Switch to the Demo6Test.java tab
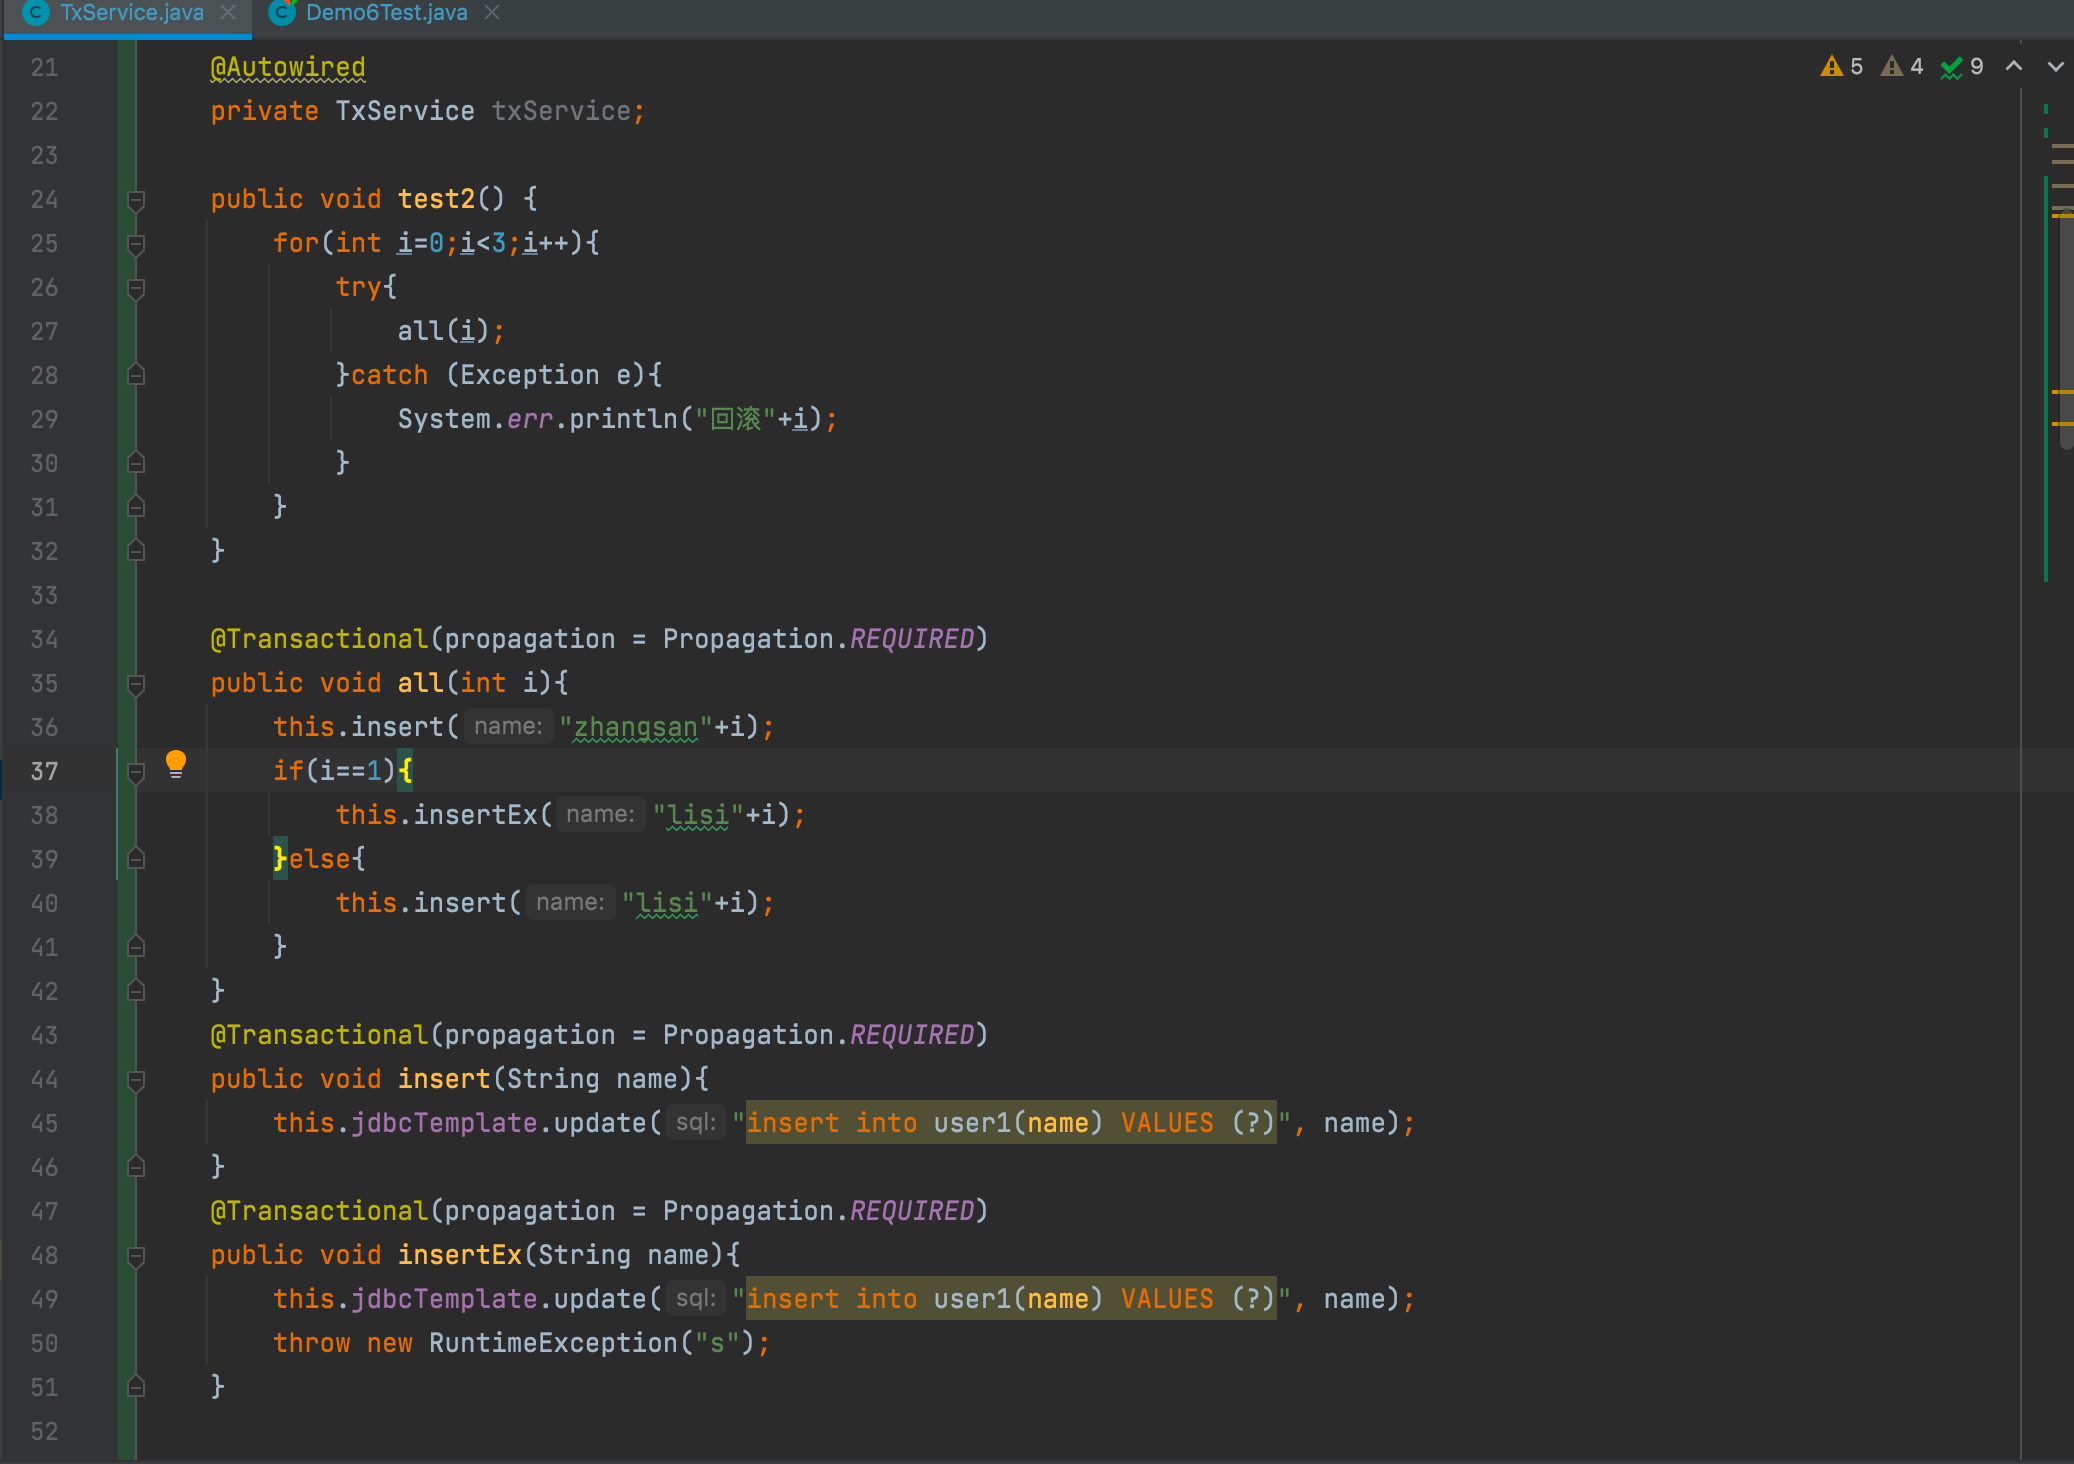The image size is (2074, 1464). [386, 13]
